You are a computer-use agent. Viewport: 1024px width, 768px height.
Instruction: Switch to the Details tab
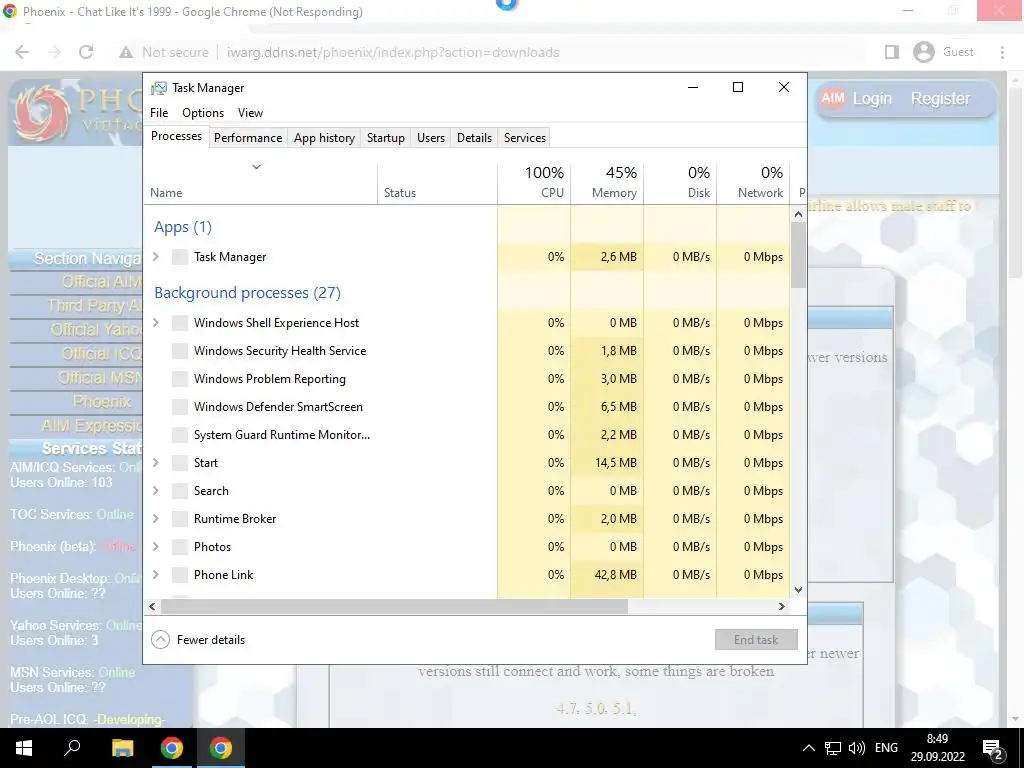click(x=474, y=138)
